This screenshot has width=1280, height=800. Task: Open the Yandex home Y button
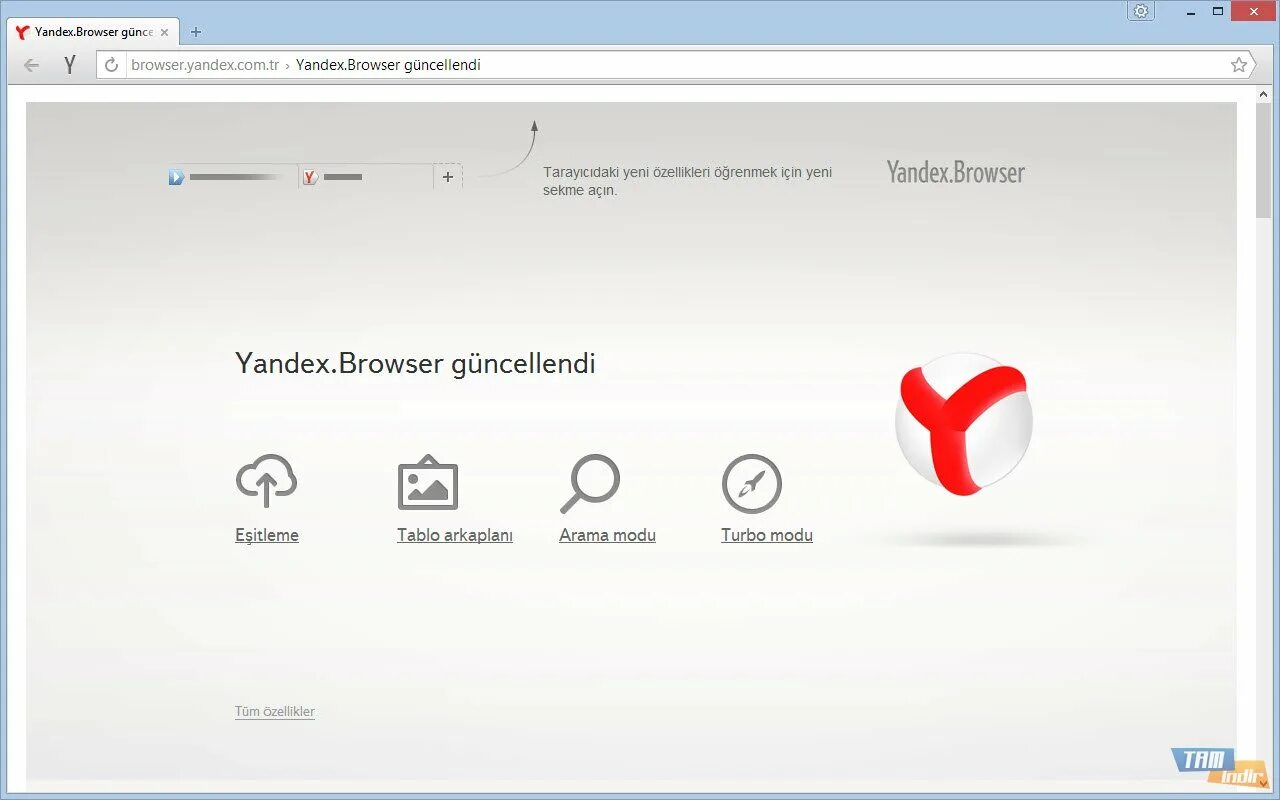[70, 66]
